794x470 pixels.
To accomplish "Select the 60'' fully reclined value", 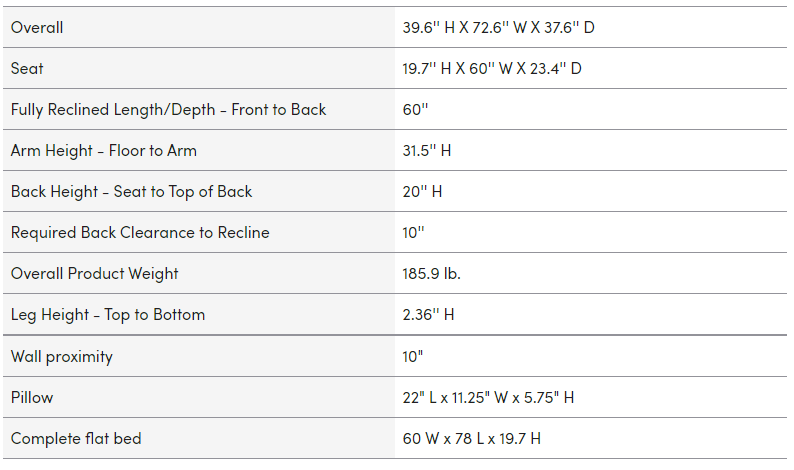I will pyautogui.click(x=415, y=110).
